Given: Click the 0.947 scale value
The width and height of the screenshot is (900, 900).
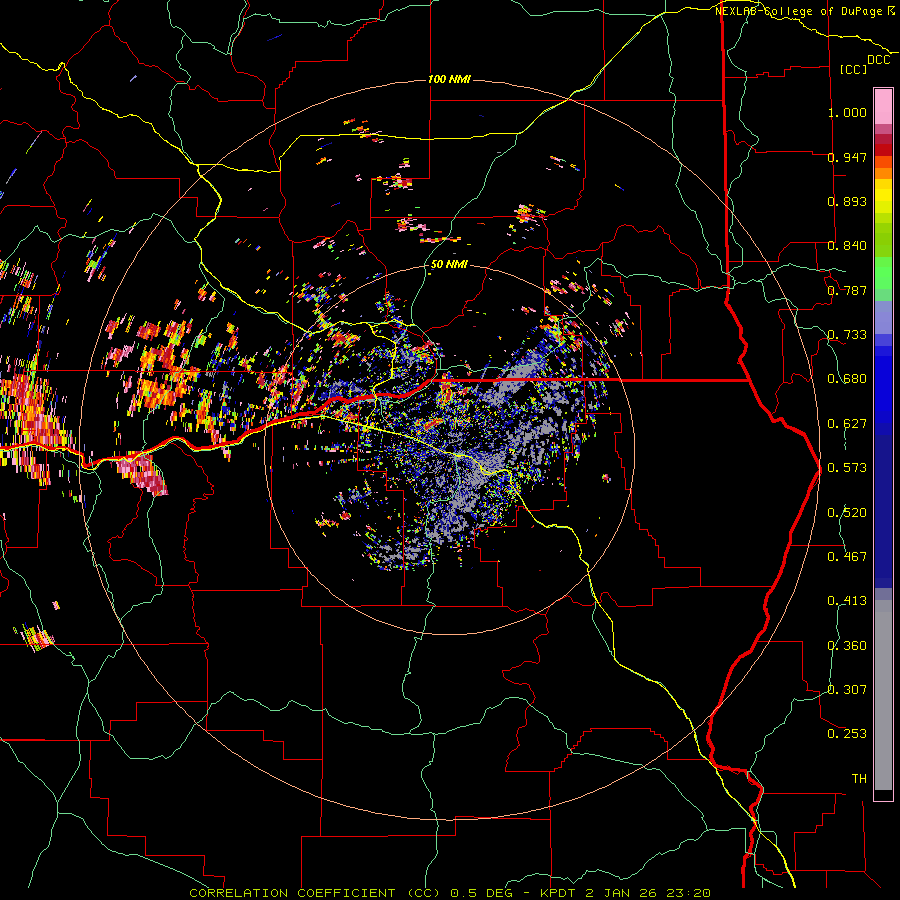Looking at the screenshot, I should click(847, 157).
